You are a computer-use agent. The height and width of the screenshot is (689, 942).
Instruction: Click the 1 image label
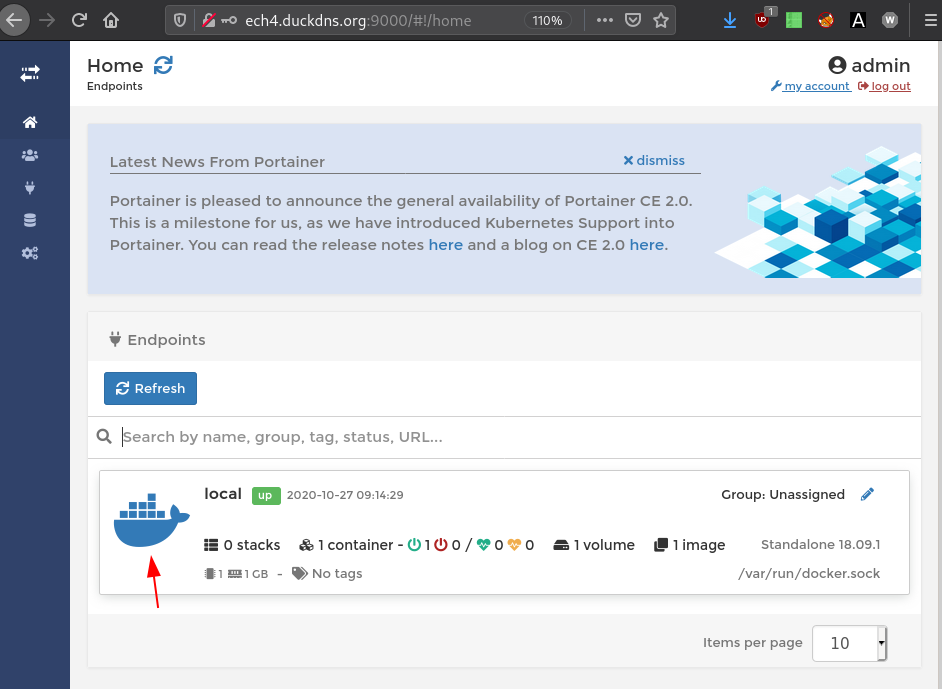(x=690, y=545)
